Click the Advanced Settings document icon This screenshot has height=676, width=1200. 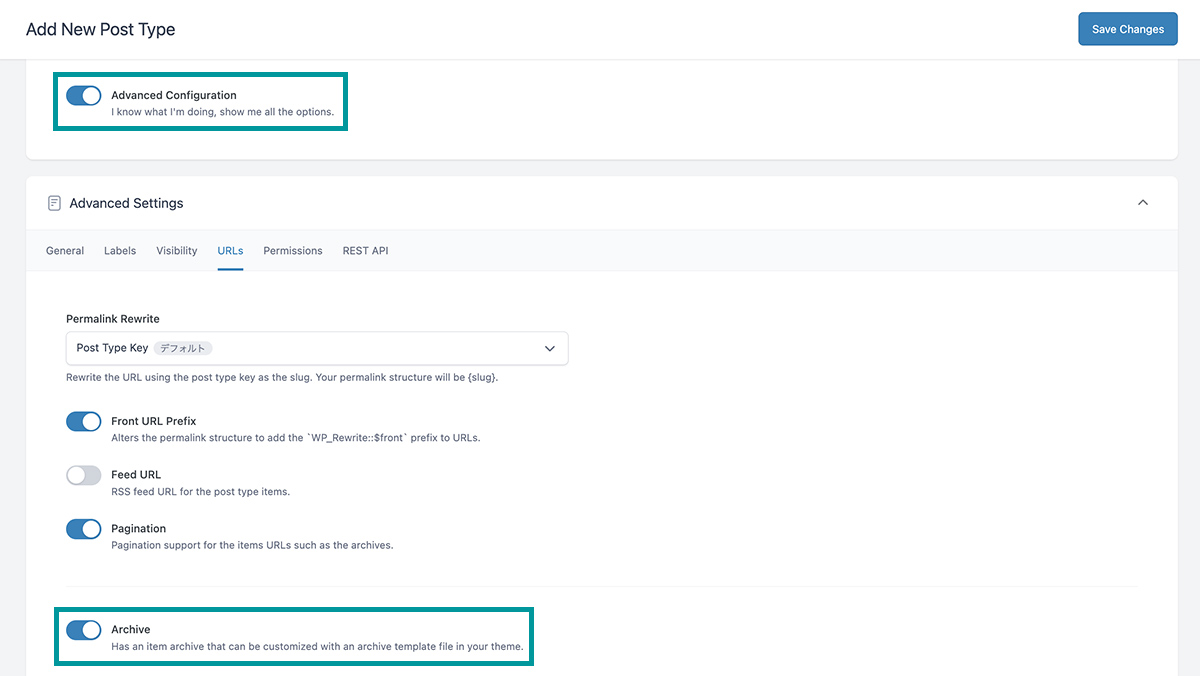[x=54, y=203]
